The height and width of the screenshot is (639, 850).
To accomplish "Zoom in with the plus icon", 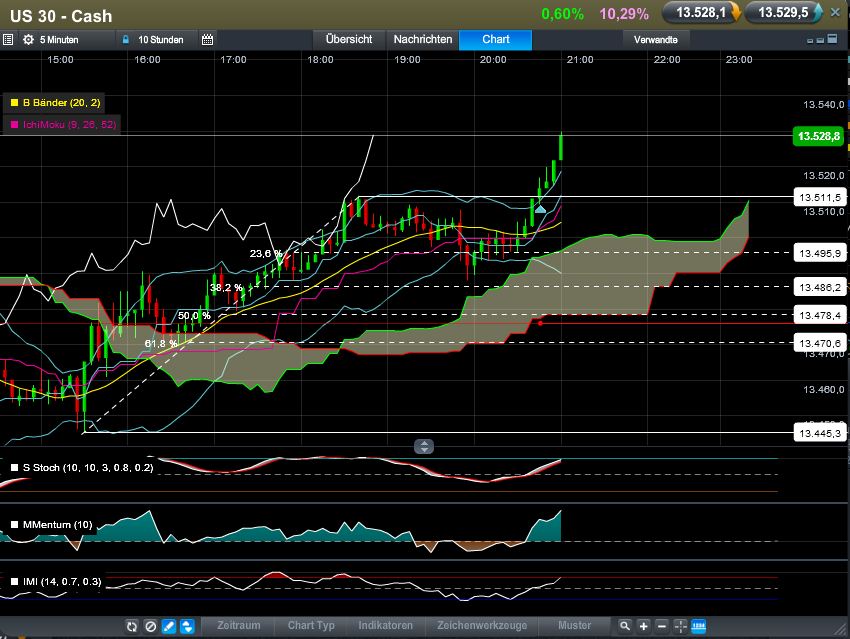I will tap(643, 626).
